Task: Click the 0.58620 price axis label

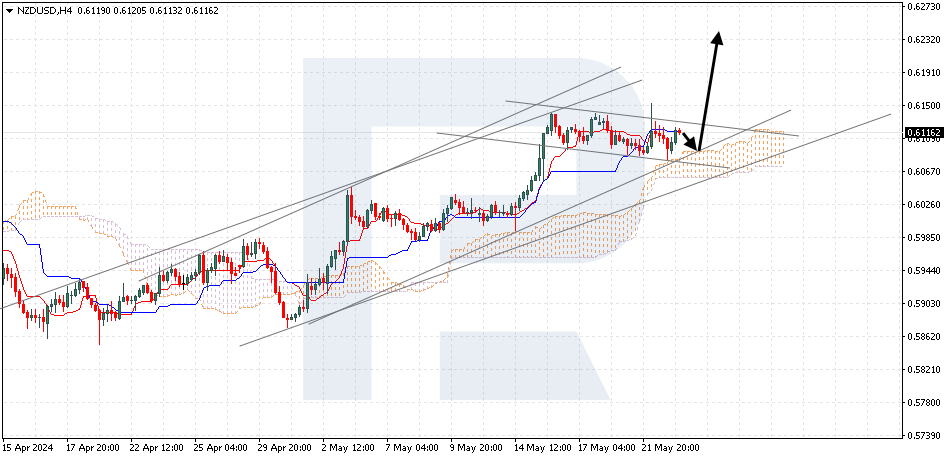Action: (x=925, y=336)
